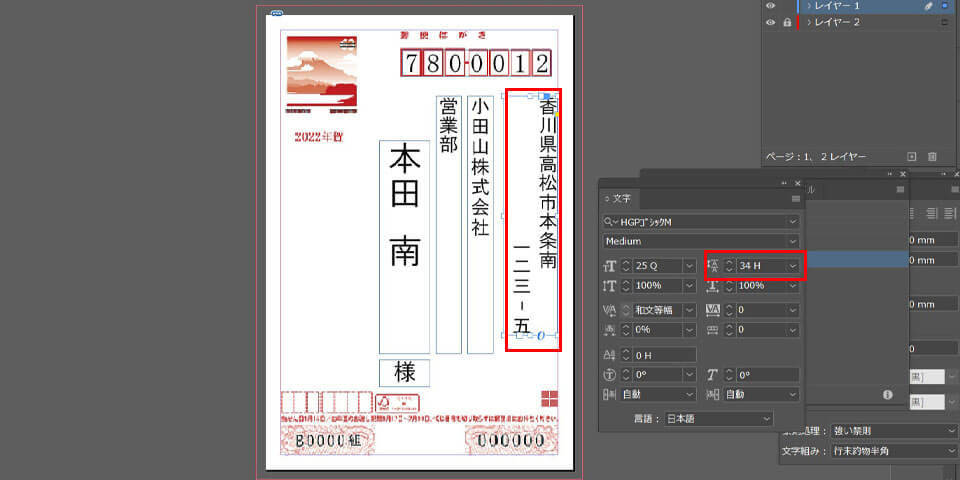This screenshot has height=480, width=960.
Task: Toggle visibility of レイヤー 2
Action: point(770,22)
